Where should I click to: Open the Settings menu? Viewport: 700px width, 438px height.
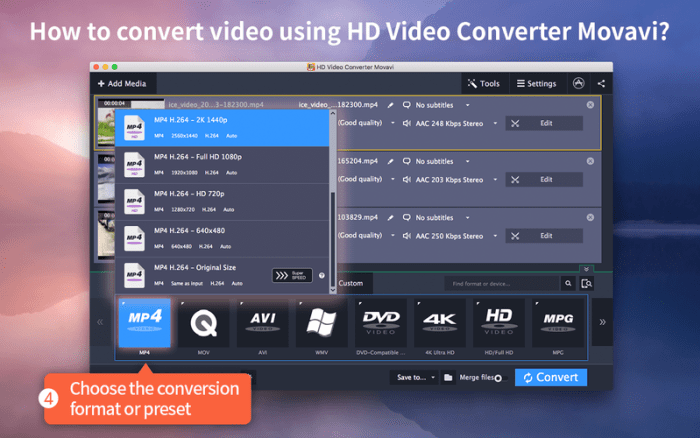coord(537,83)
